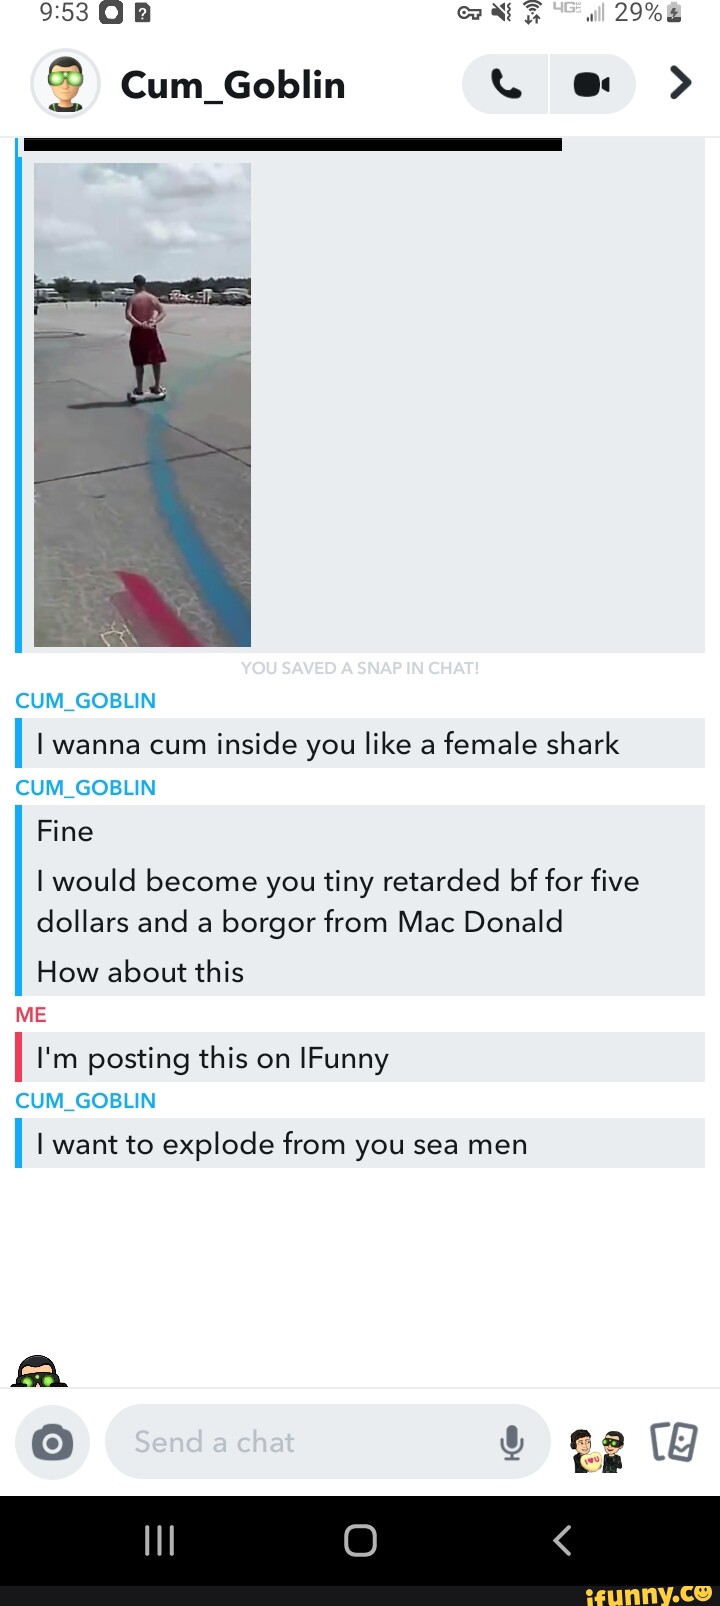Open the media gallery cards icon
Image resolution: width=720 pixels, height=1606 pixels.
point(673,1442)
